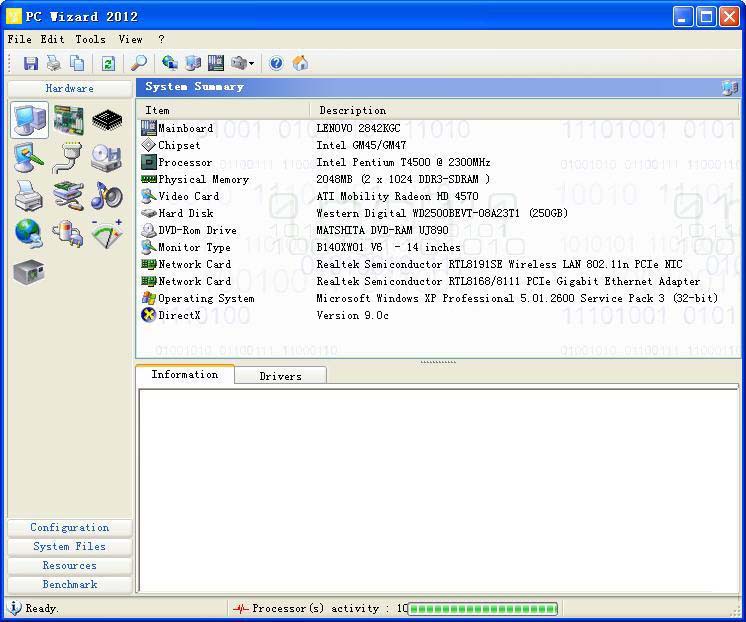Select the Processor row in System Summary
746x622 pixels.
185,162
